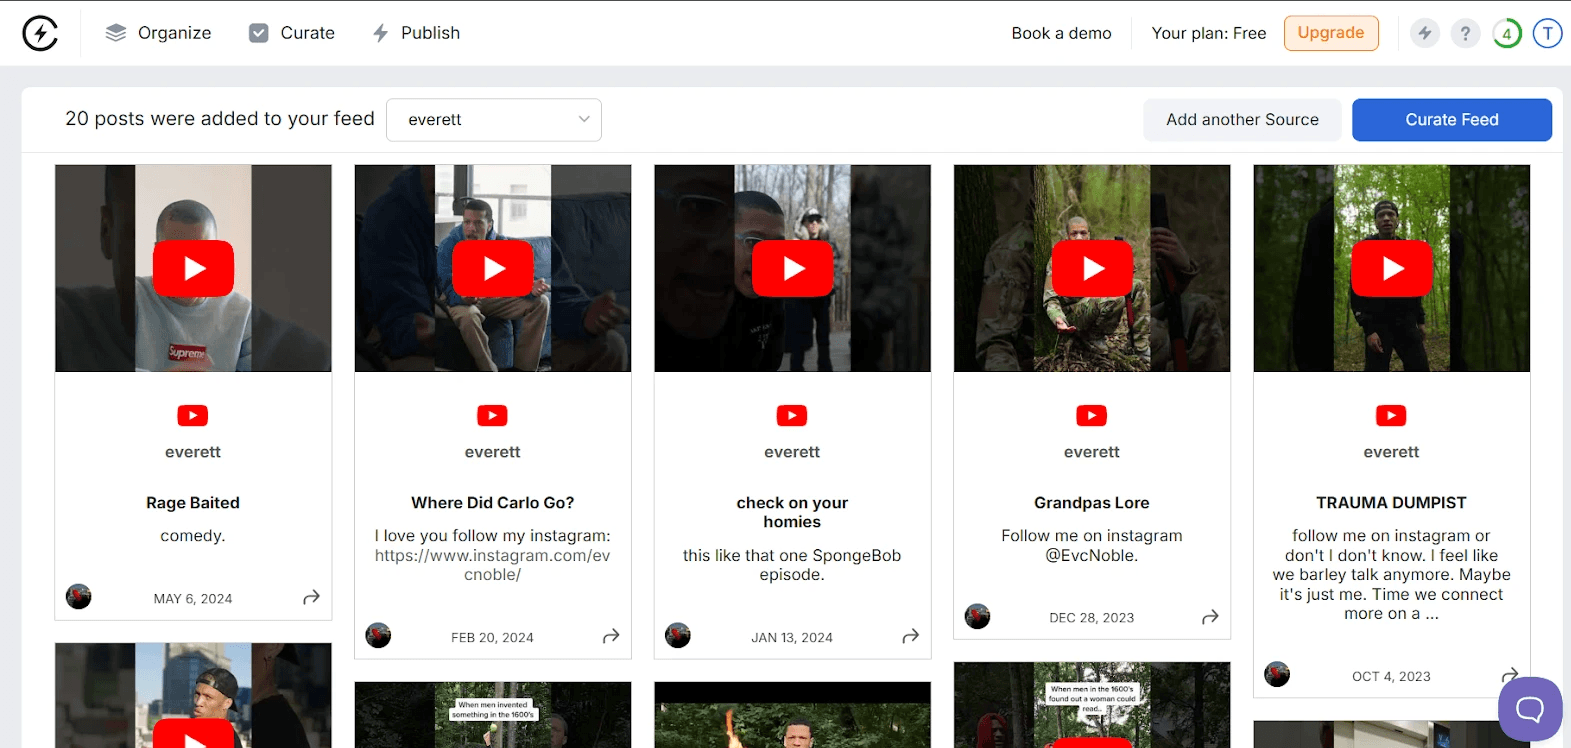Click the OCT 4, 2023 date

(1391, 677)
